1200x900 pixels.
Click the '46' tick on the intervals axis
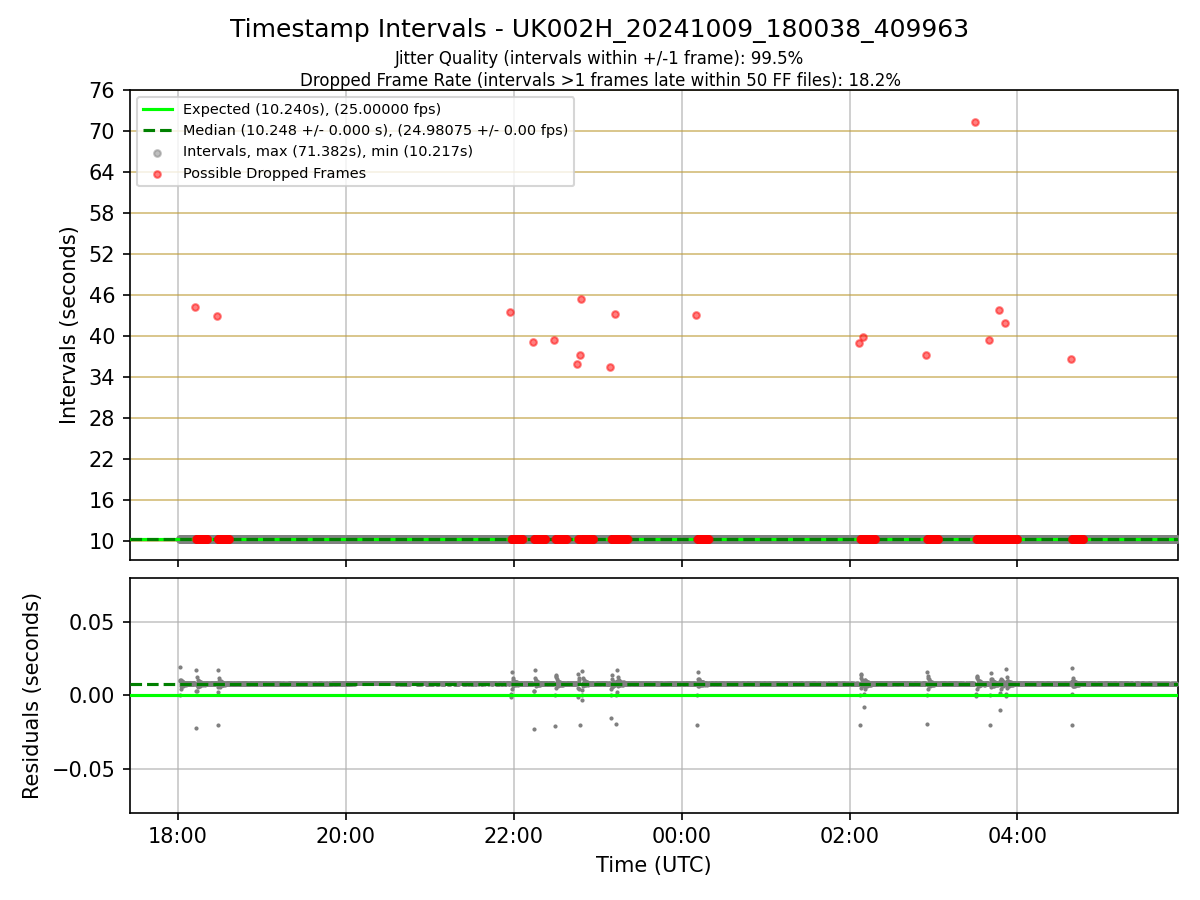coord(104,295)
